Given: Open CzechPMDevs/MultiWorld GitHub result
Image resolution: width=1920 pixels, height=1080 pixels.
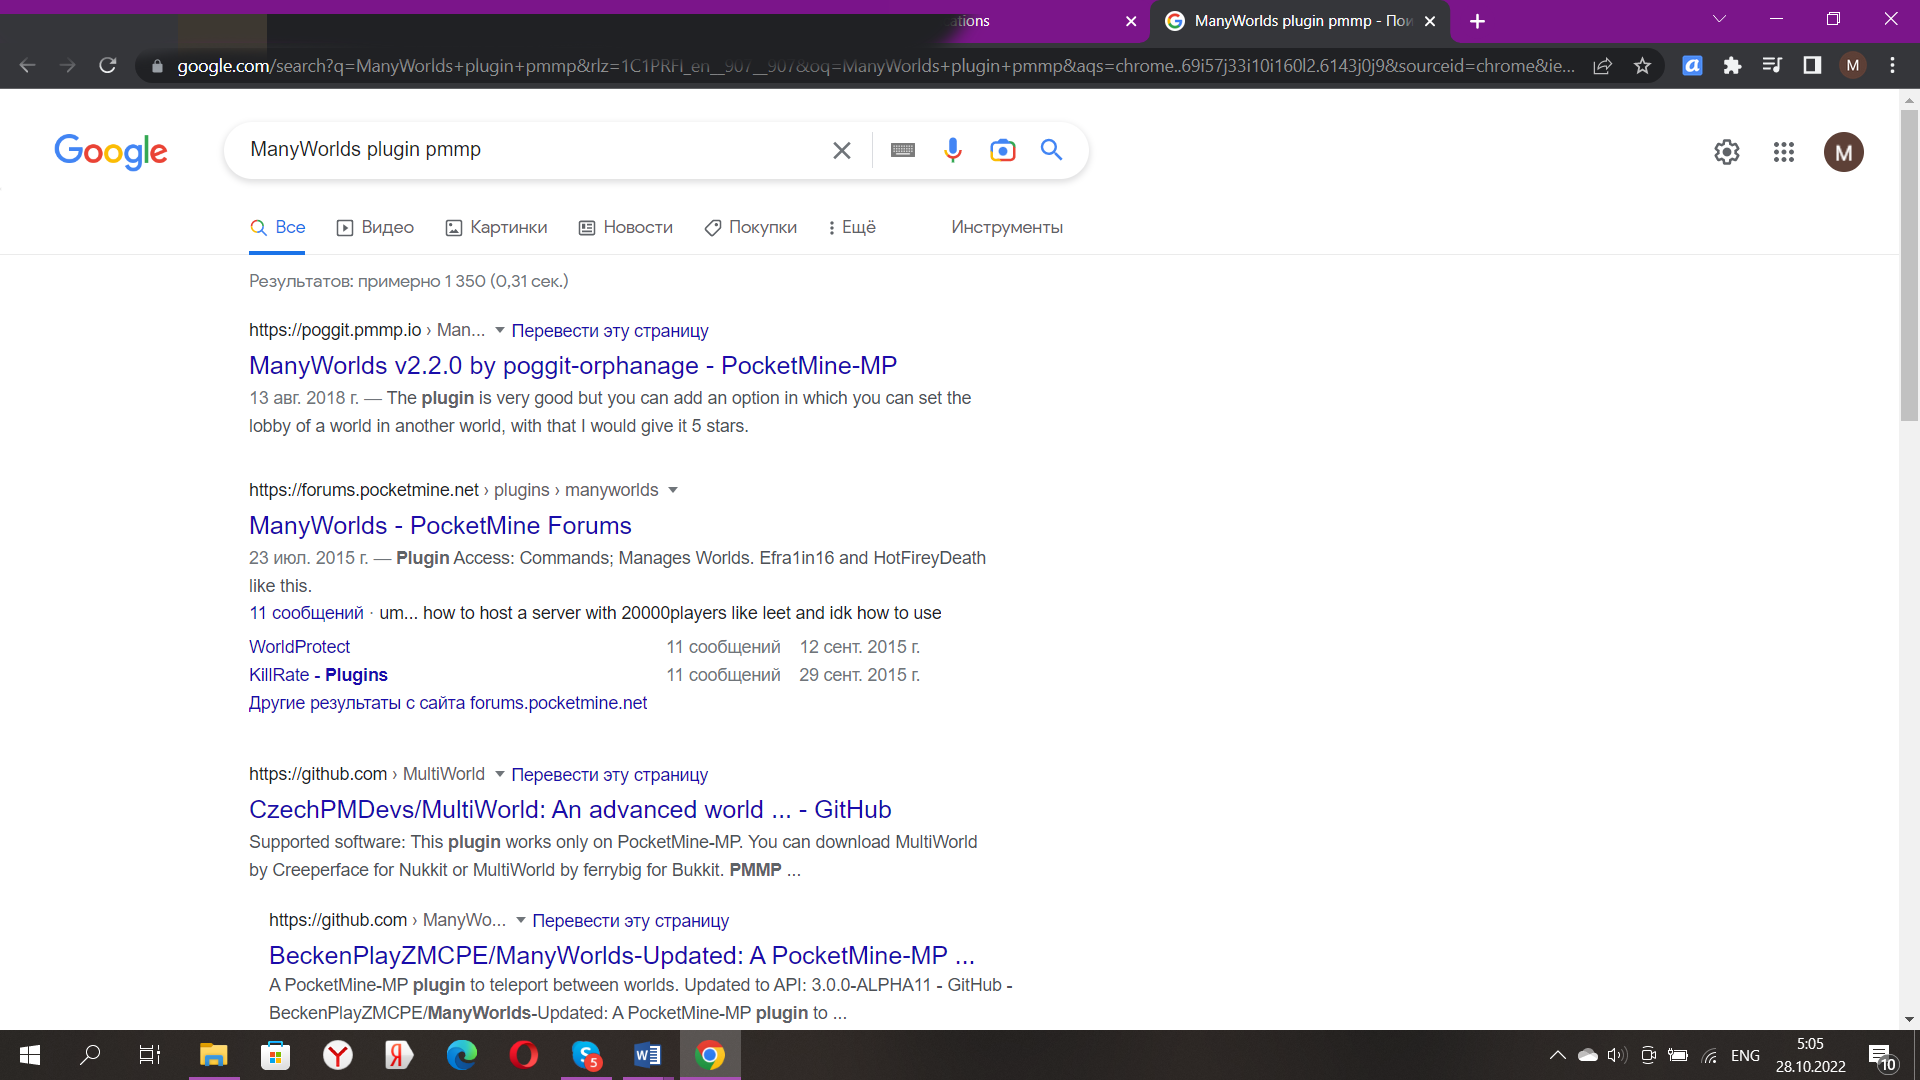Looking at the screenshot, I should click(570, 809).
